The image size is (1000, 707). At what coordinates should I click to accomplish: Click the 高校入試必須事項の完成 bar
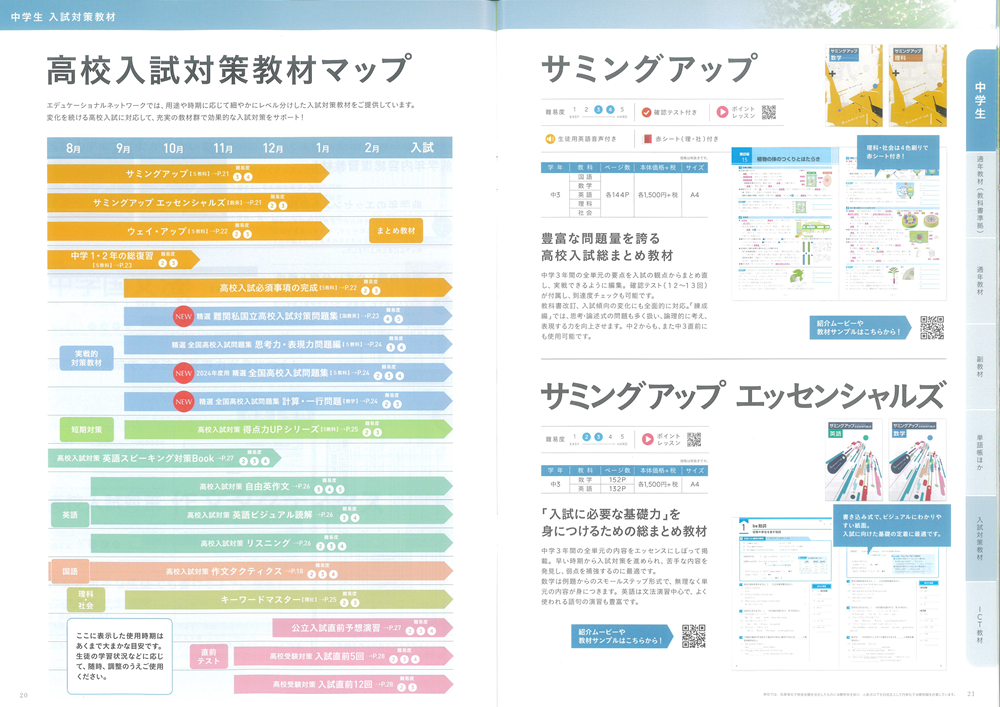(x=288, y=288)
